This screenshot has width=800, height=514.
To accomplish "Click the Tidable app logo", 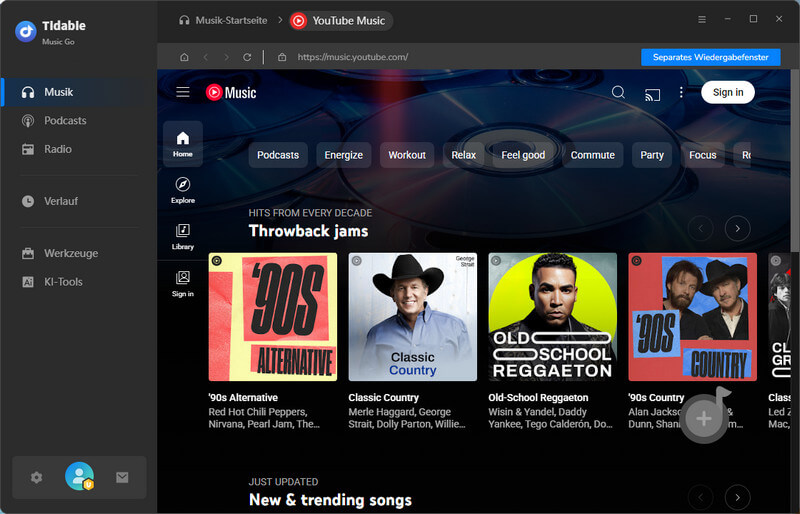I will (x=26, y=31).
